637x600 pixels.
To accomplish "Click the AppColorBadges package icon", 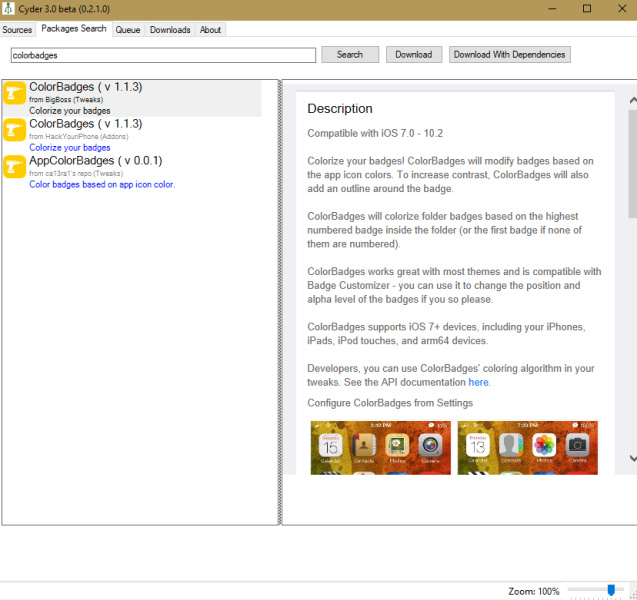I will tap(15, 170).
